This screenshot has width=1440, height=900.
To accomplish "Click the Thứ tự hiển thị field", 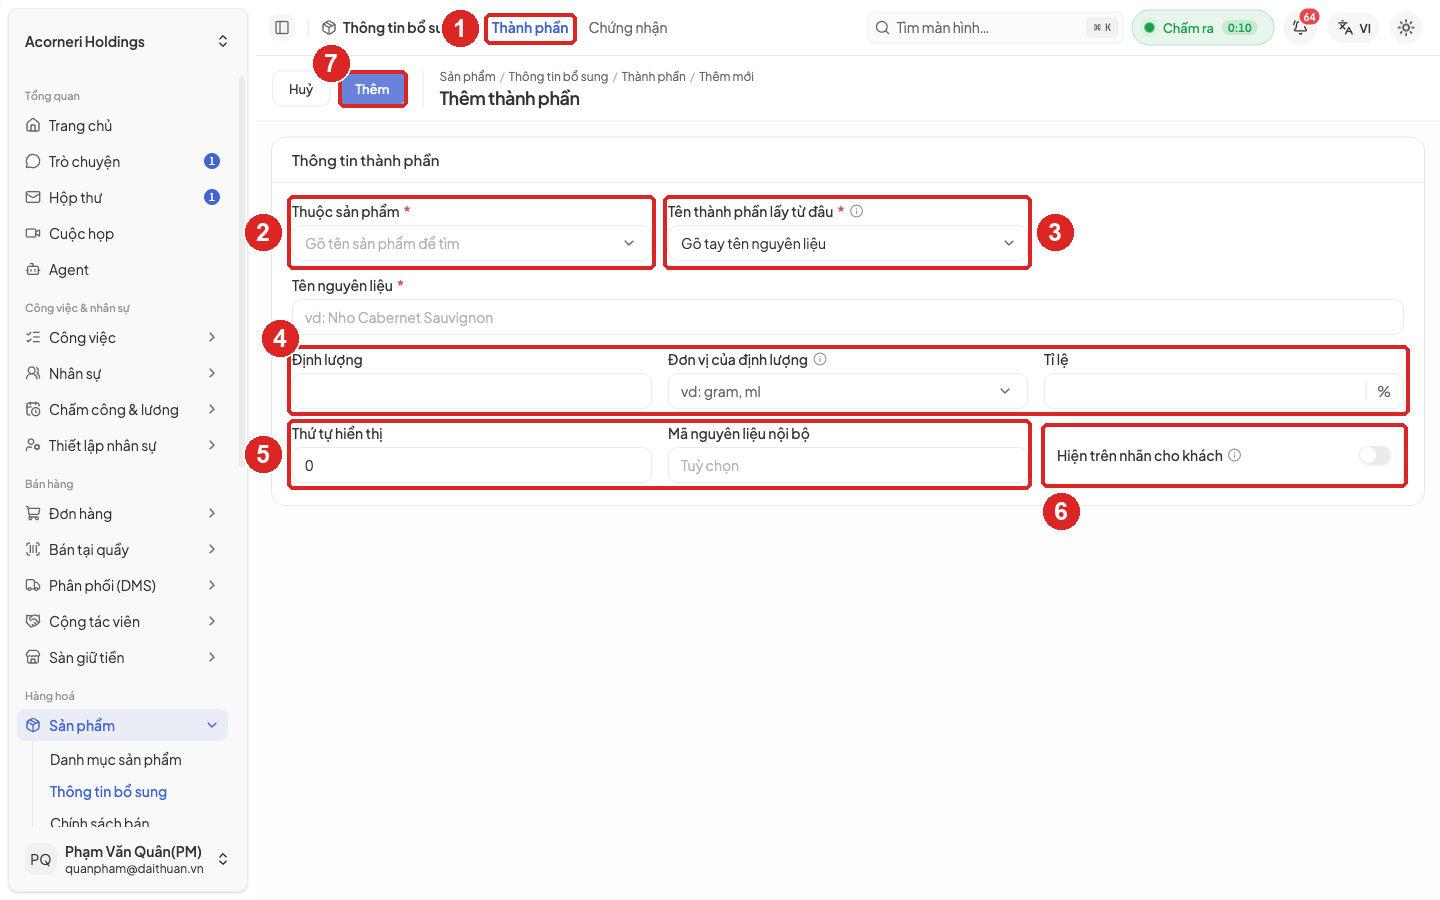I will click(x=472, y=466).
